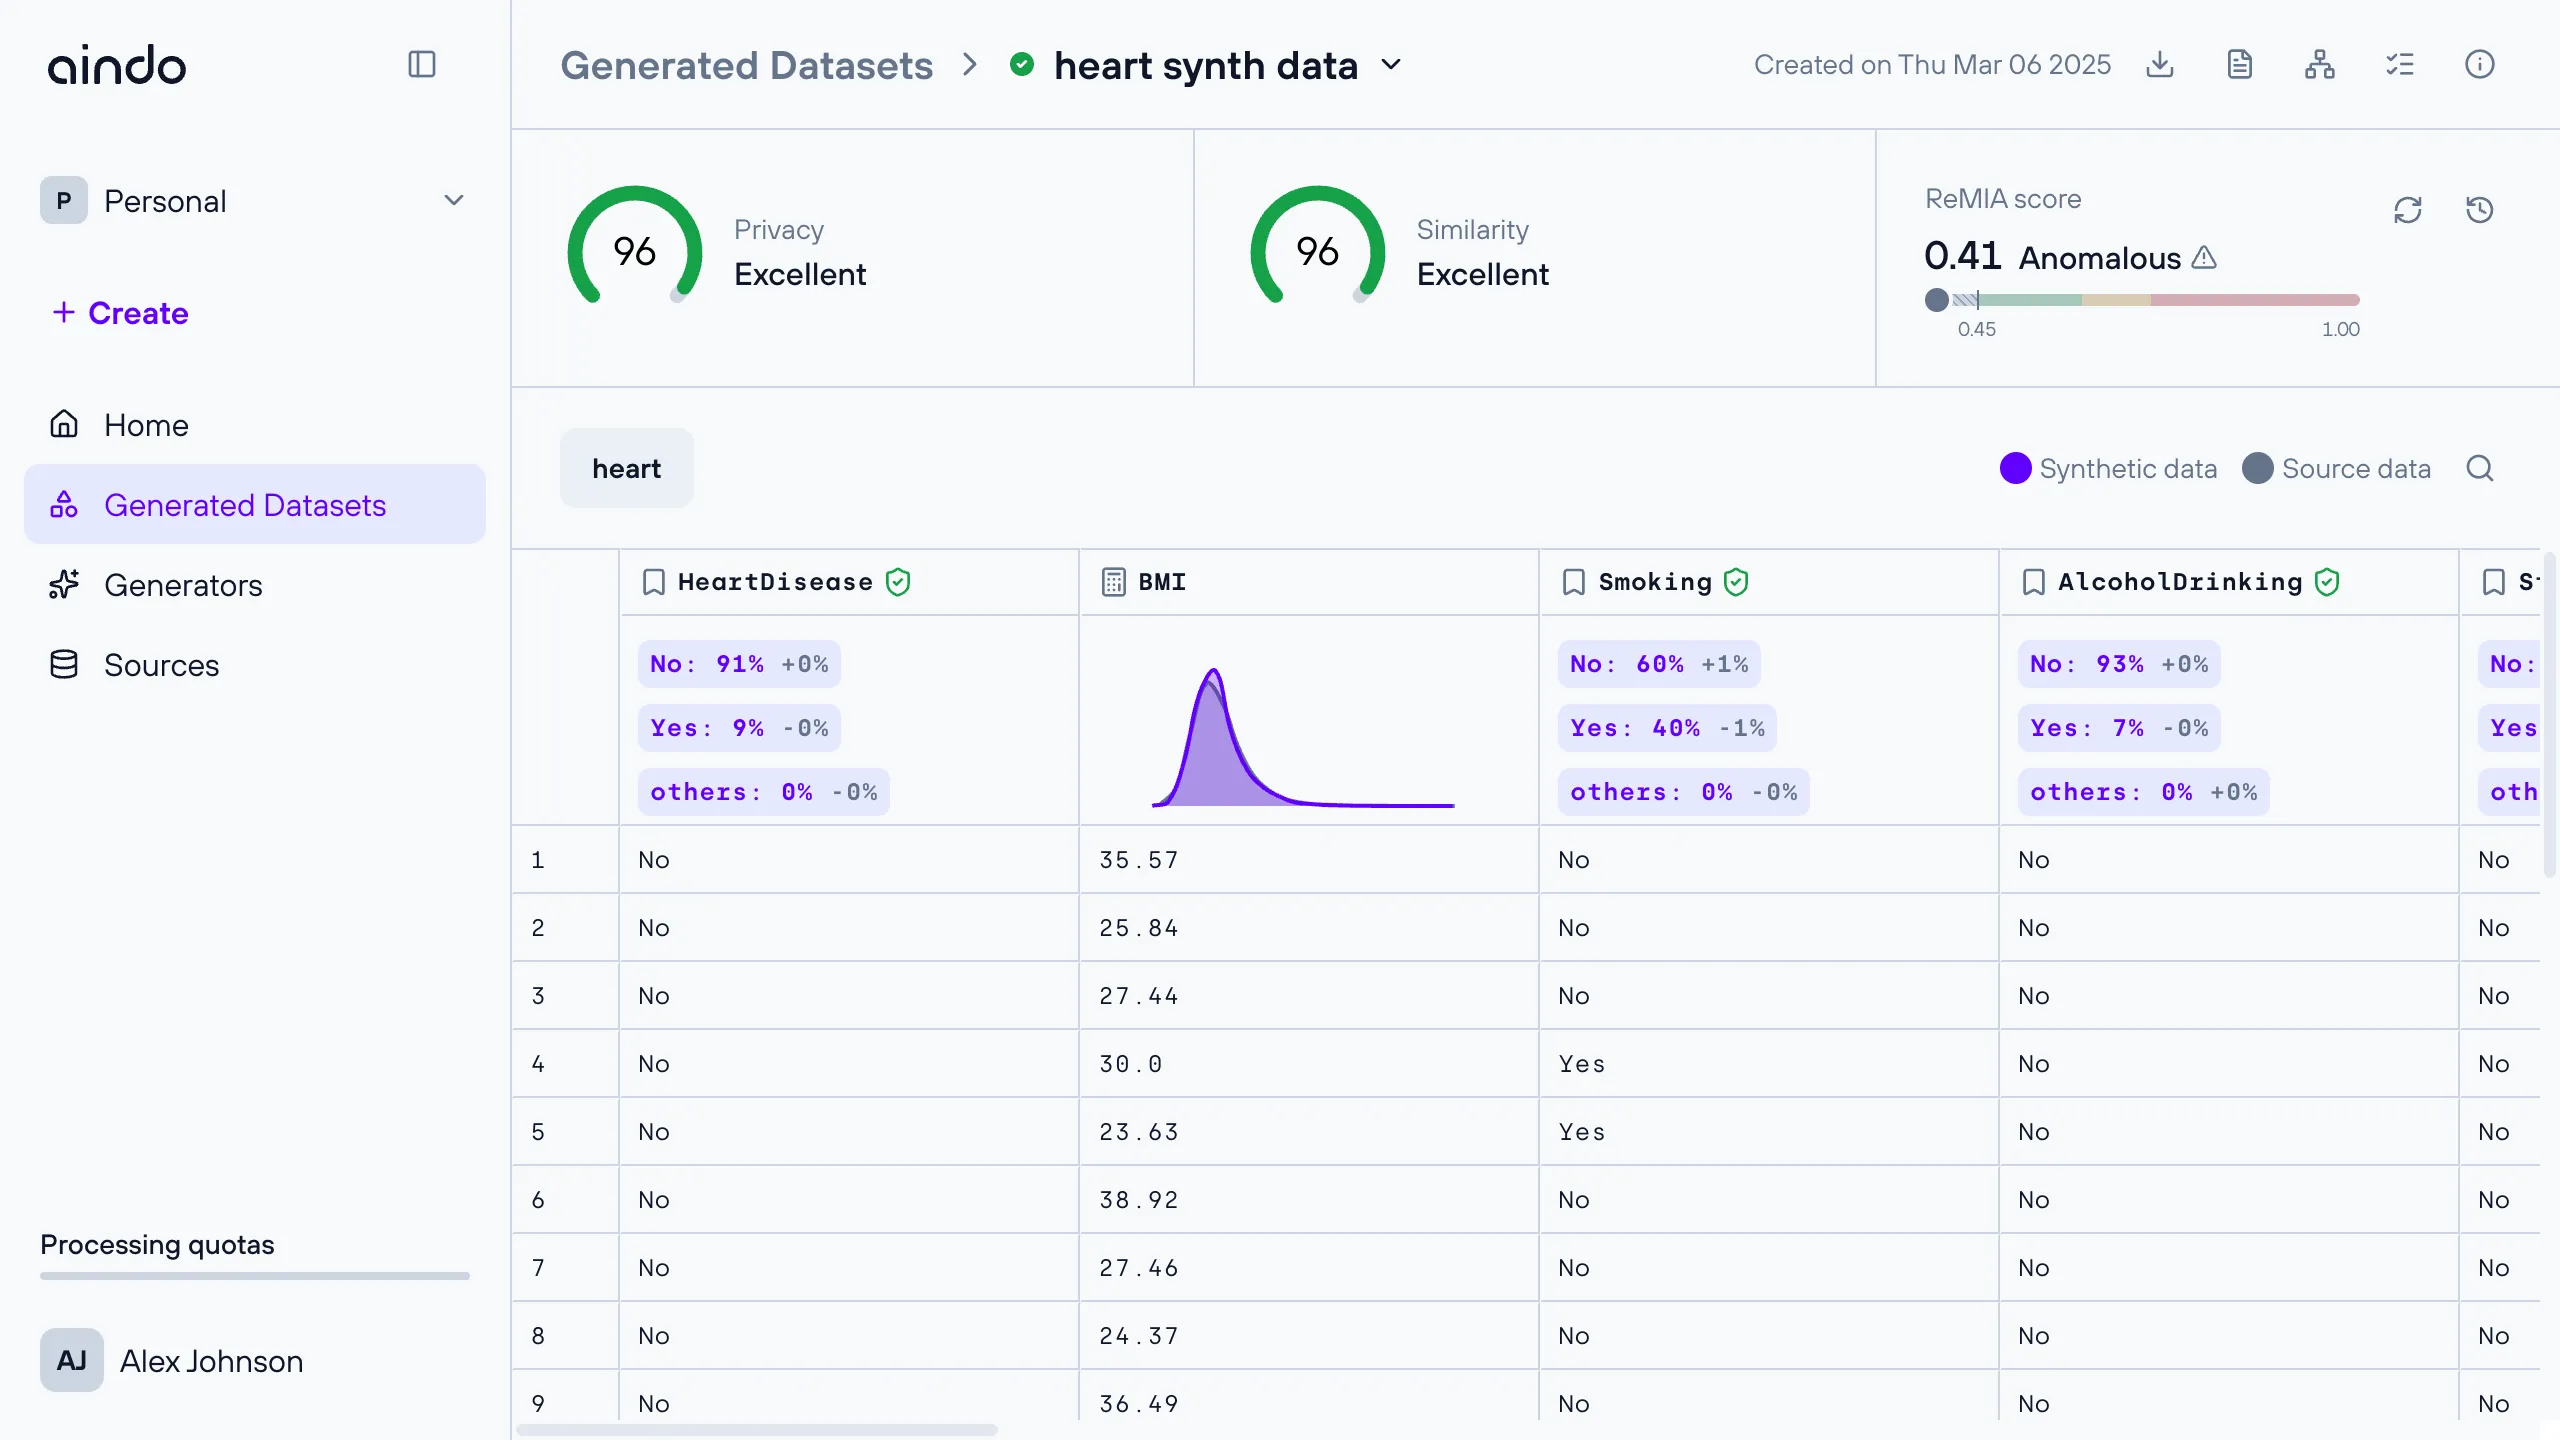This screenshot has width=2560, height=1440.
Task: View ReMIA score history
Action: [2480, 210]
